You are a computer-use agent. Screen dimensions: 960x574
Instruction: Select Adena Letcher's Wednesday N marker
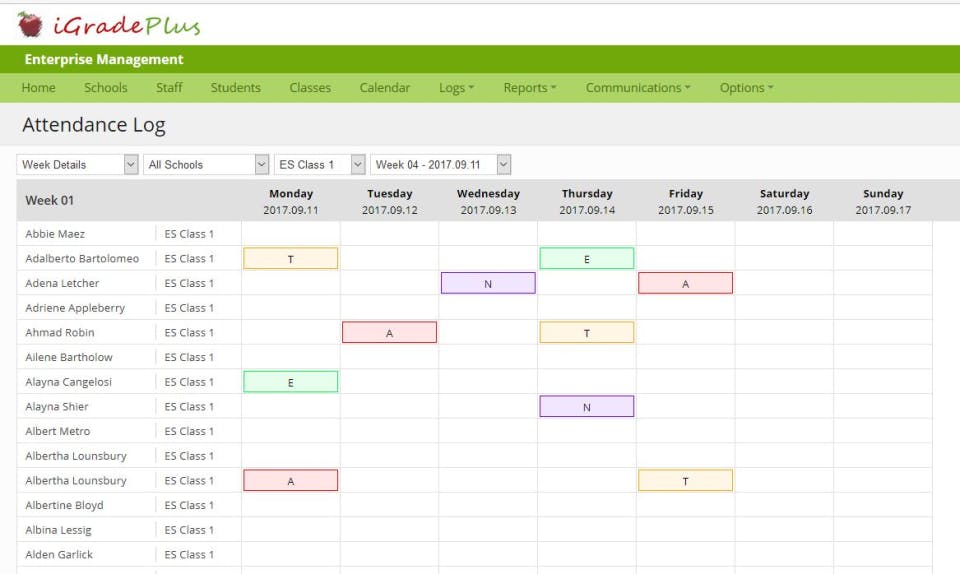click(x=488, y=283)
